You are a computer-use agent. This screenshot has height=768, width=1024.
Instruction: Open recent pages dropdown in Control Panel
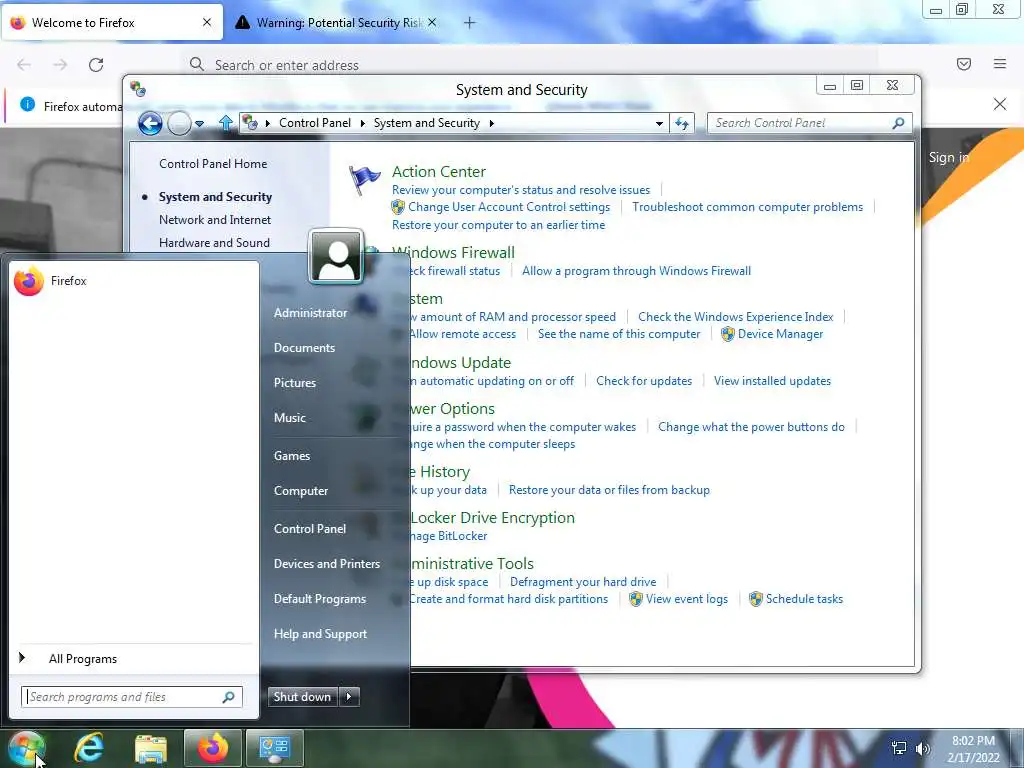(x=199, y=123)
